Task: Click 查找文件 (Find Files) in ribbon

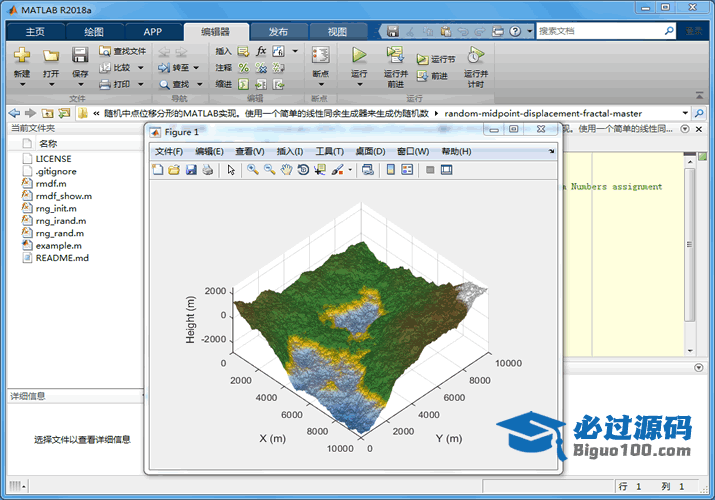Action: point(123,51)
